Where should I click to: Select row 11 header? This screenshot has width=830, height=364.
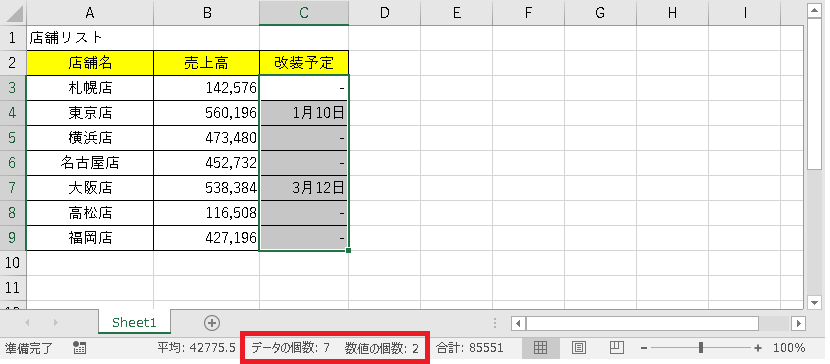point(13,288)
